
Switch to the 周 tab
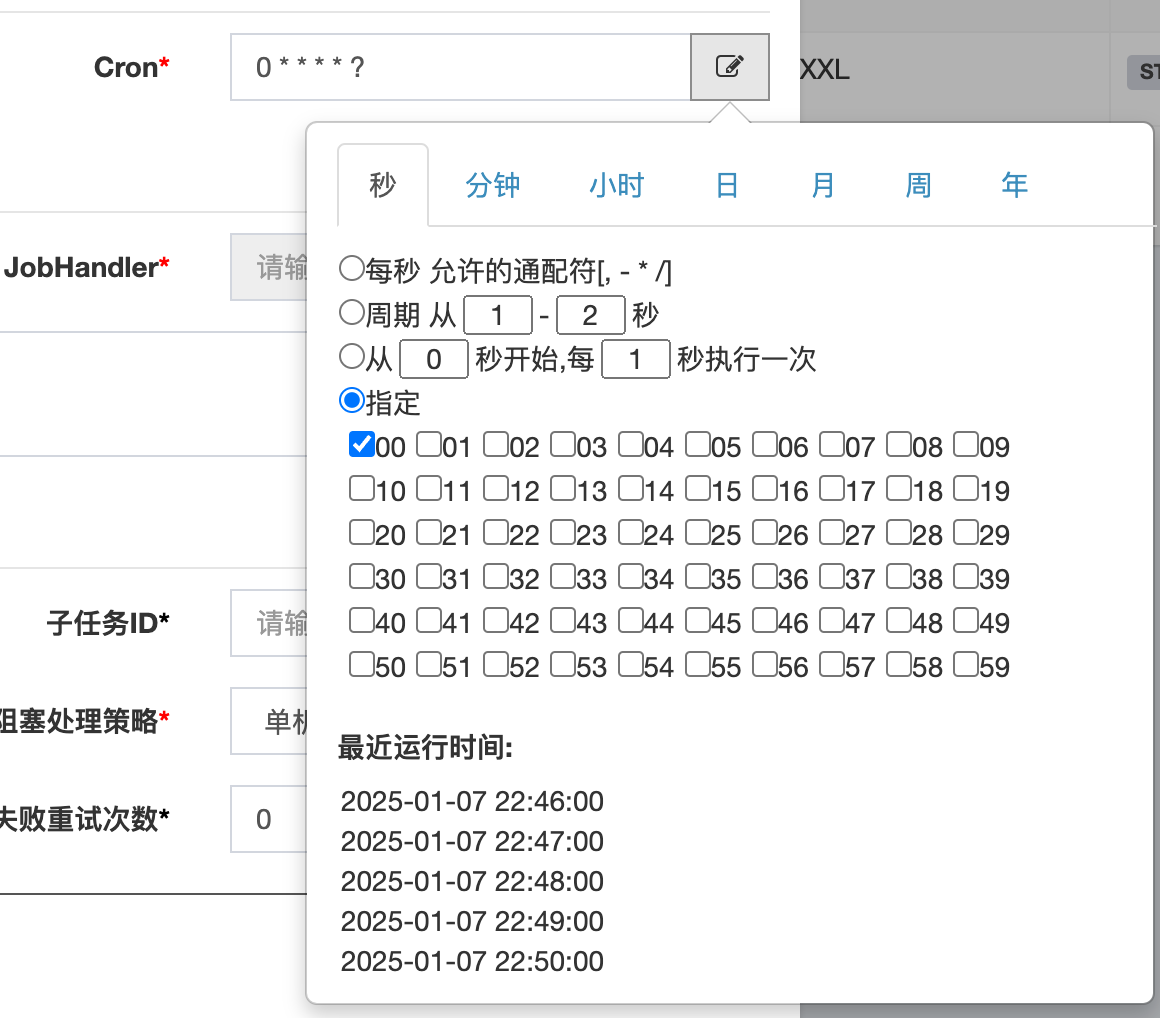click(918, 185)
